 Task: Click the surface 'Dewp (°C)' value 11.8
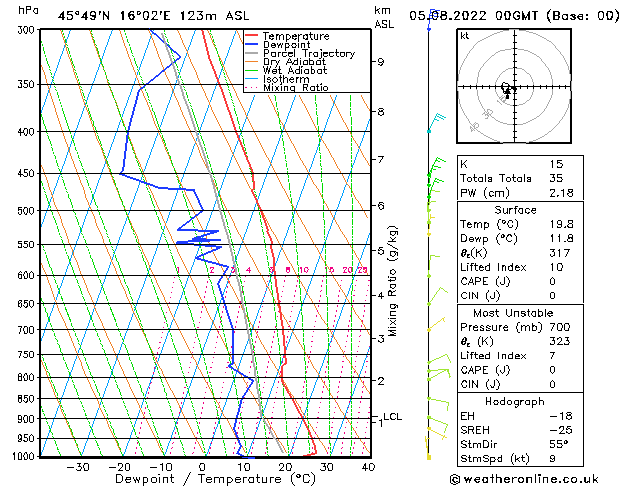pos(562,239)
